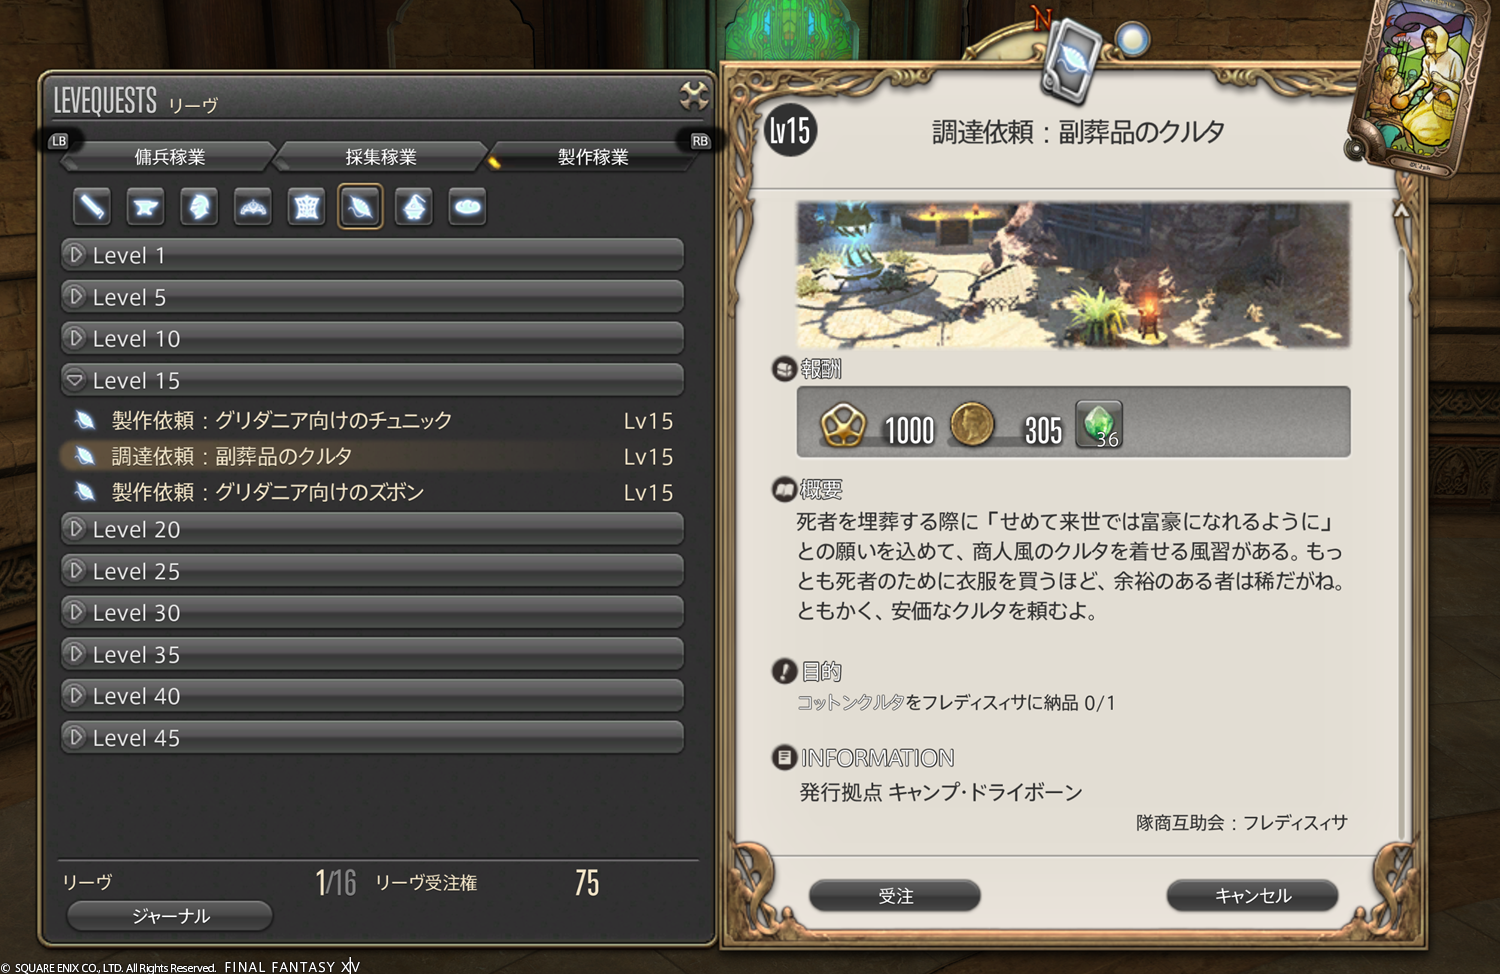The width and height of the screenshot is (1500, 974).
Task: Expand the Level 45 leve group
Action: tap(372, 737)
